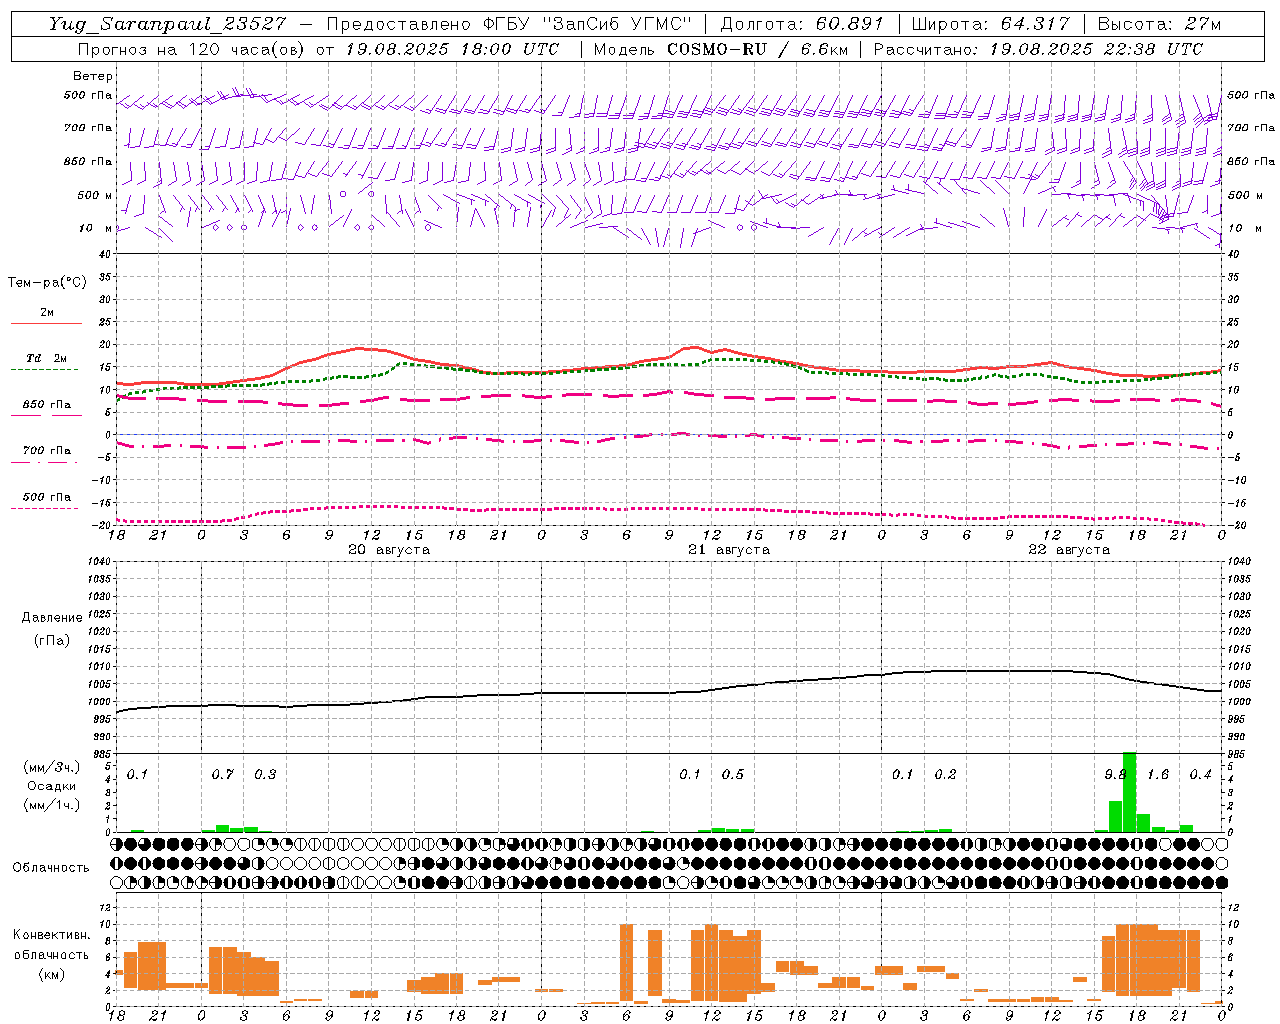The width and height of the screenshot is (1280, 1024).
Task: Click the 0.2 precipitation value
Action: click(945, 775)
